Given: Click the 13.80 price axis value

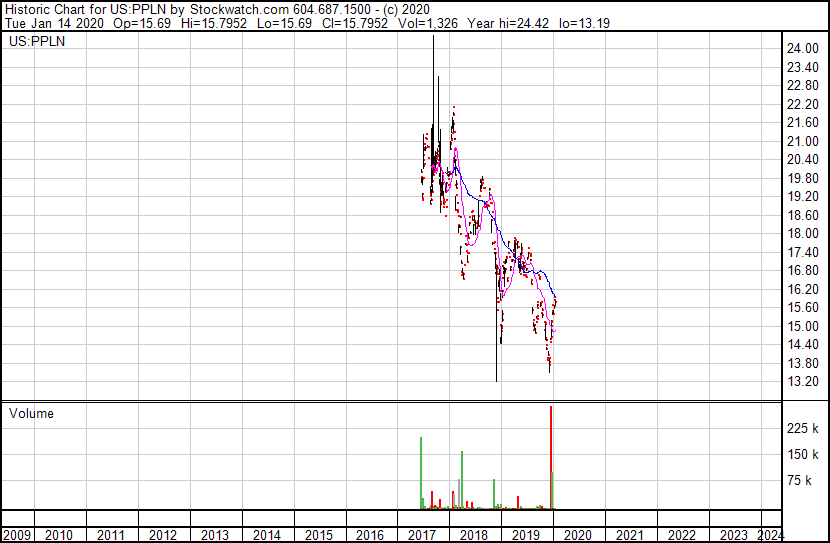Looking at the screenshot, I should pyautogui.click(x=803, y=364).
